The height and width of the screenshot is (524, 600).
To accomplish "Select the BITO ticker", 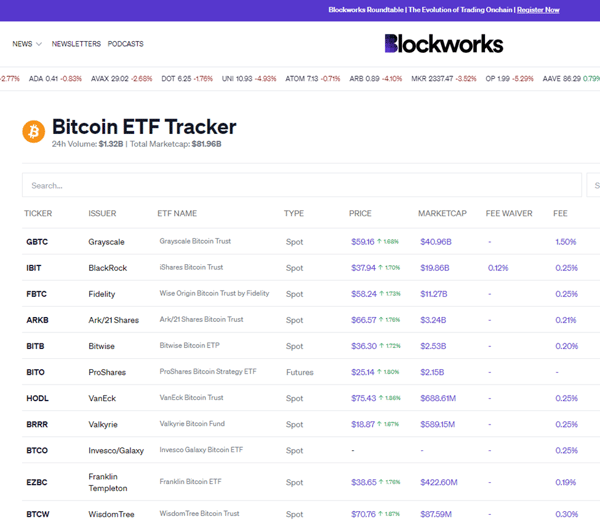I will point(35,372).
